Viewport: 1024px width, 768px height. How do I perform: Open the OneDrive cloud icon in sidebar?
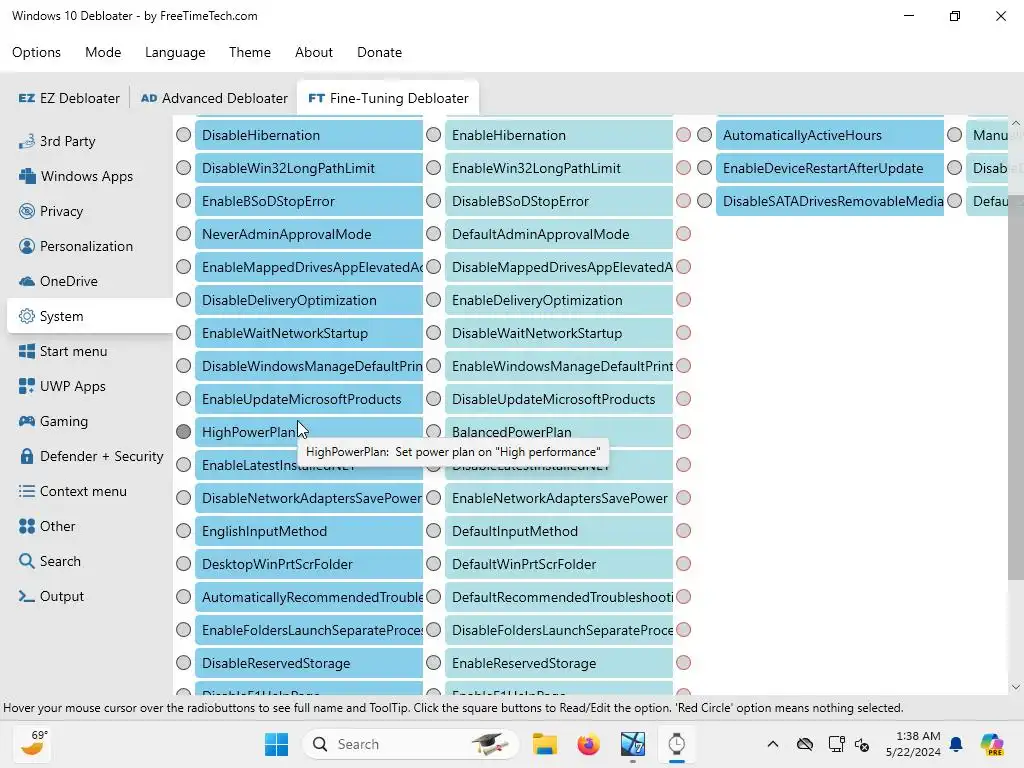pos(27,281)
